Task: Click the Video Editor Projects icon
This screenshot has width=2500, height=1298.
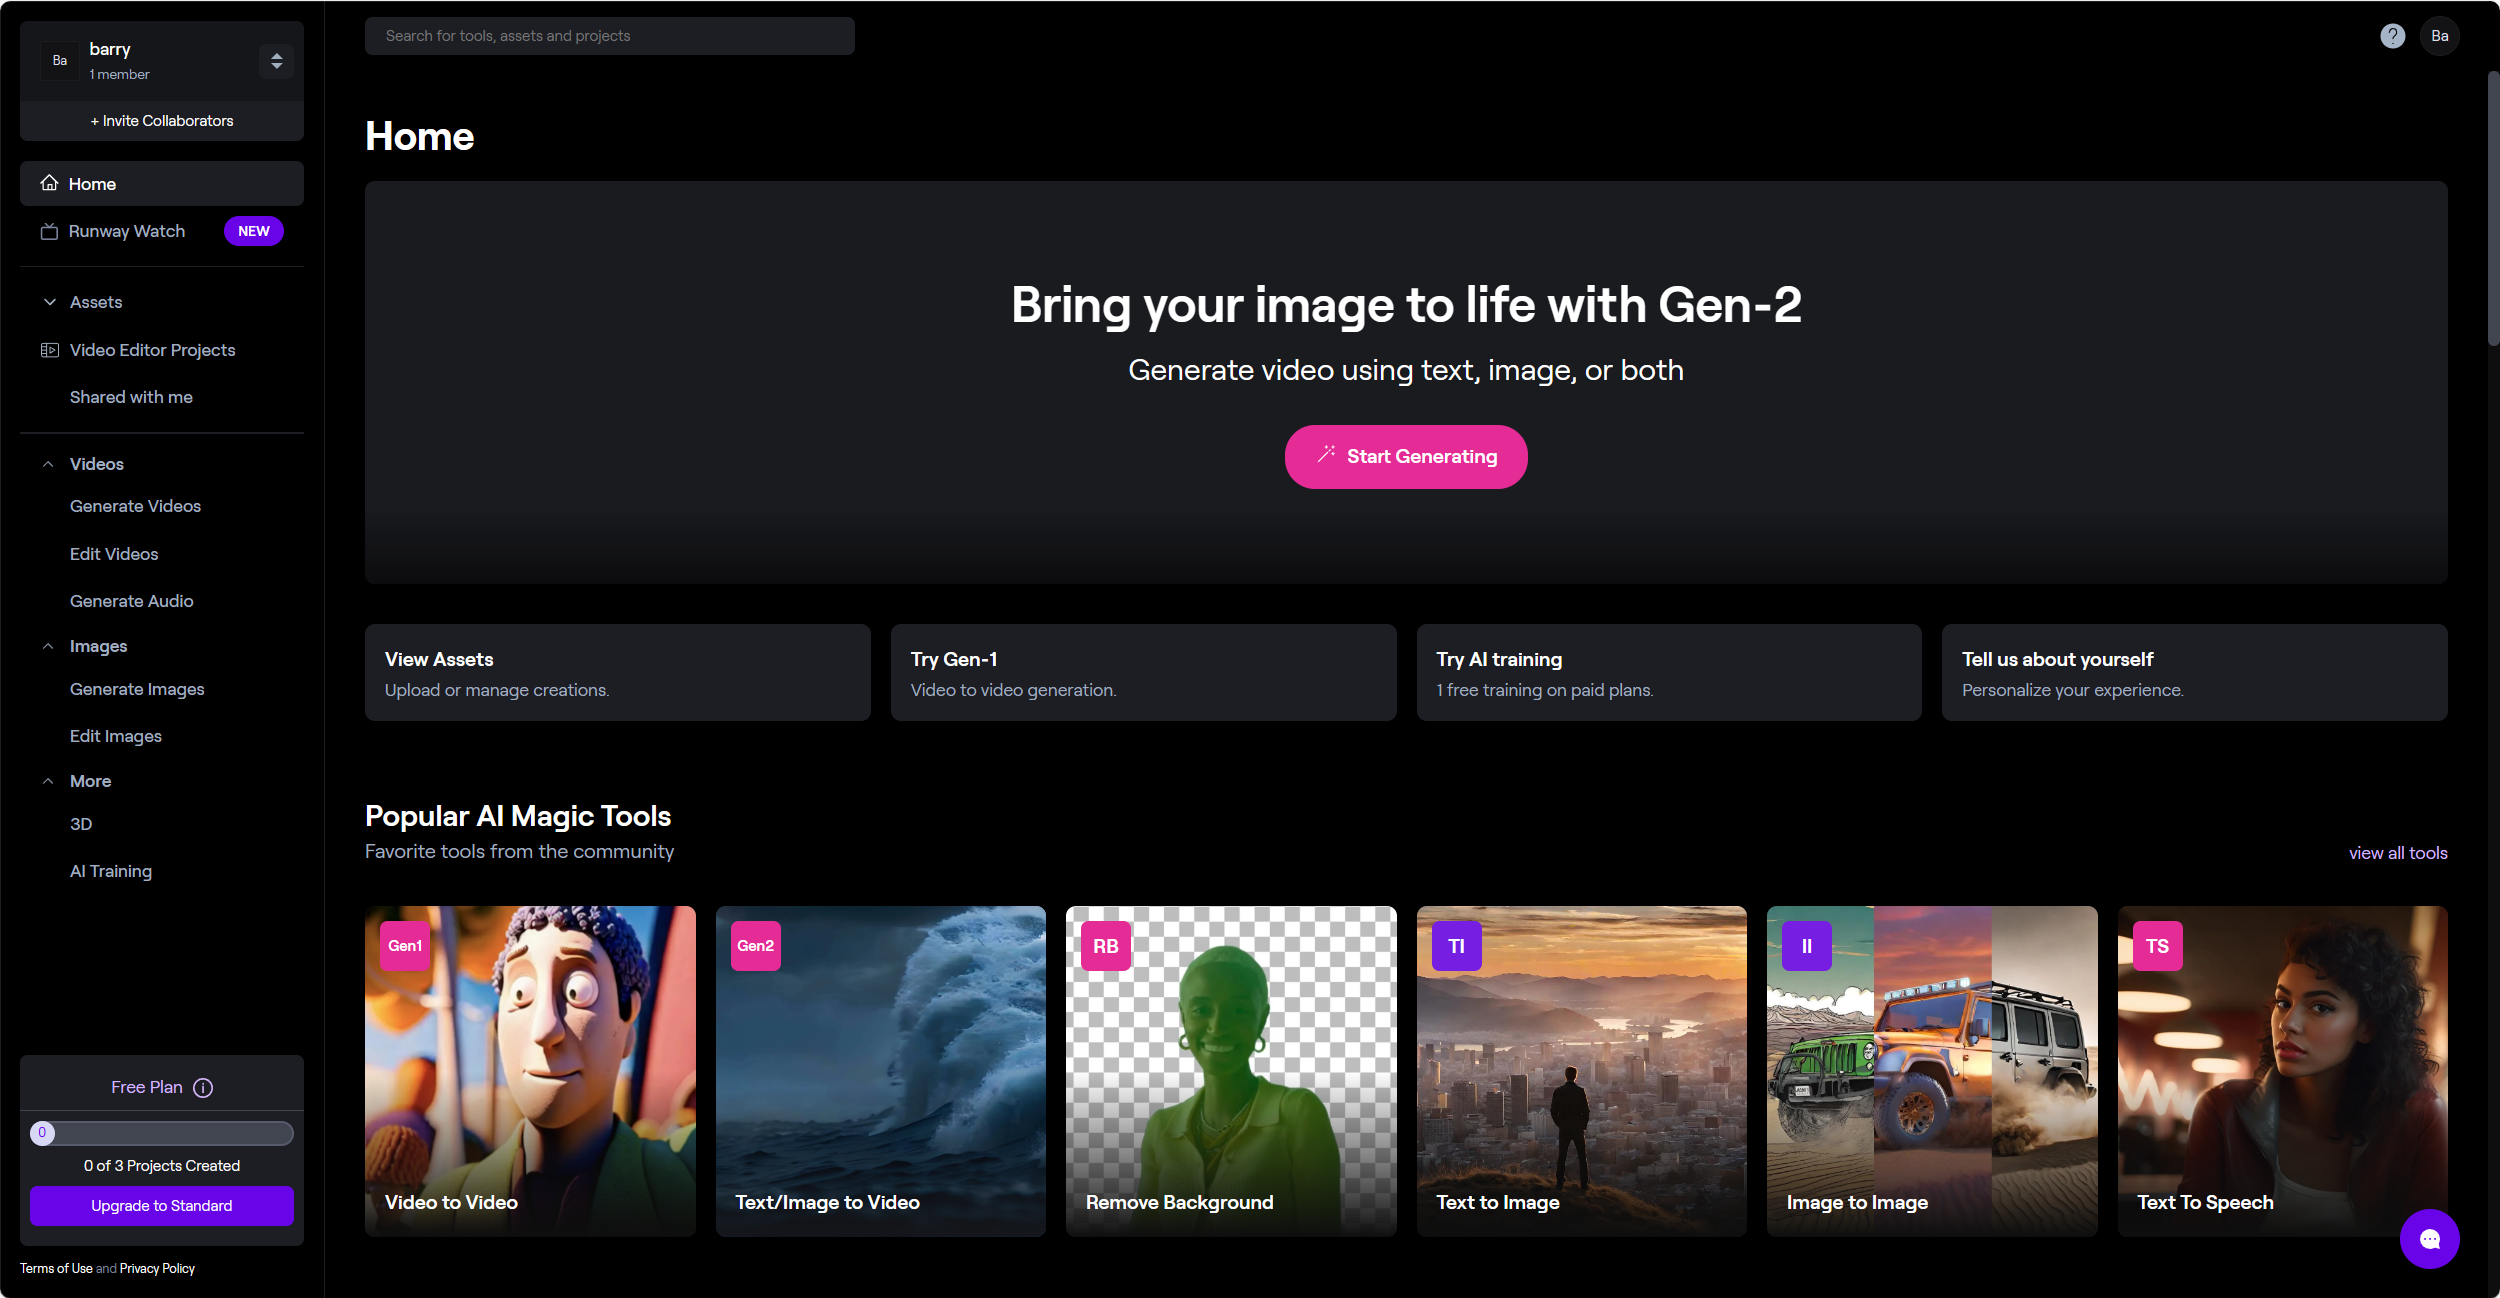Action: click(49, 350)
